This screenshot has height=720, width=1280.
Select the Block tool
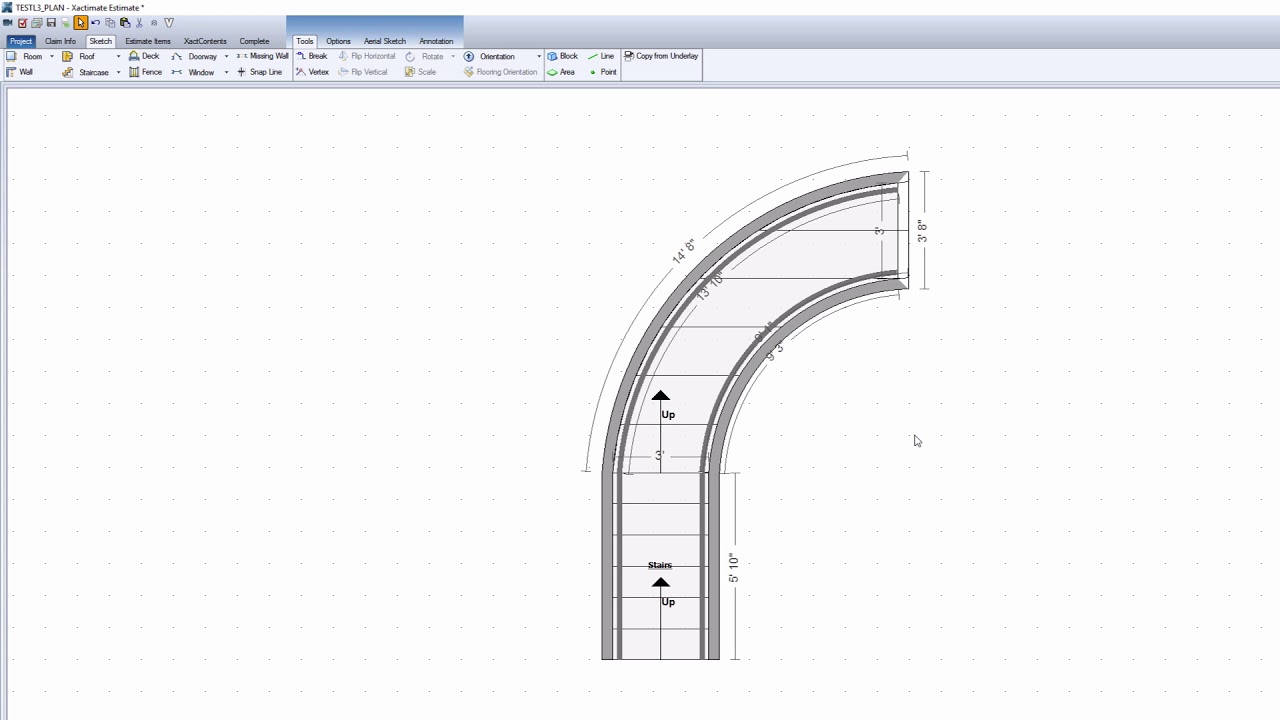pos(563,56)
